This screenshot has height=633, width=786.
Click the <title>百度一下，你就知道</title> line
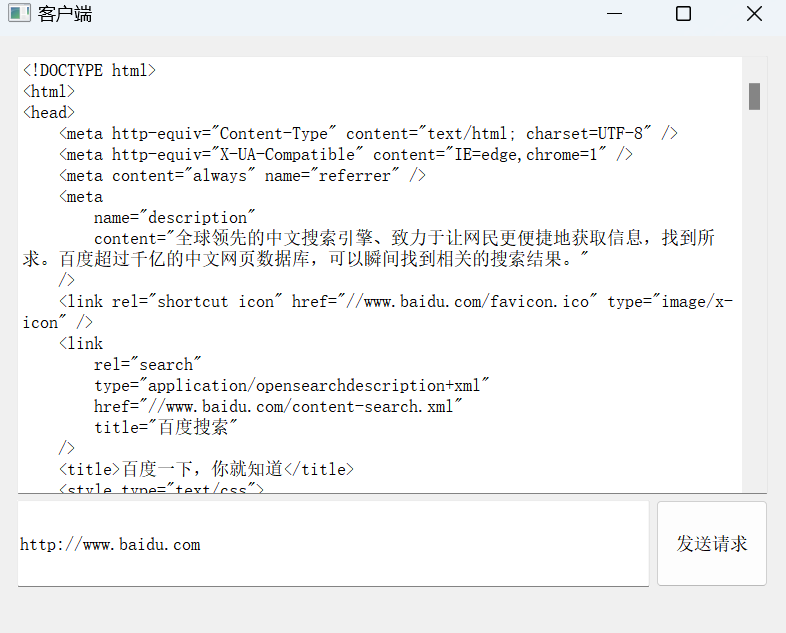coord(207,469)
